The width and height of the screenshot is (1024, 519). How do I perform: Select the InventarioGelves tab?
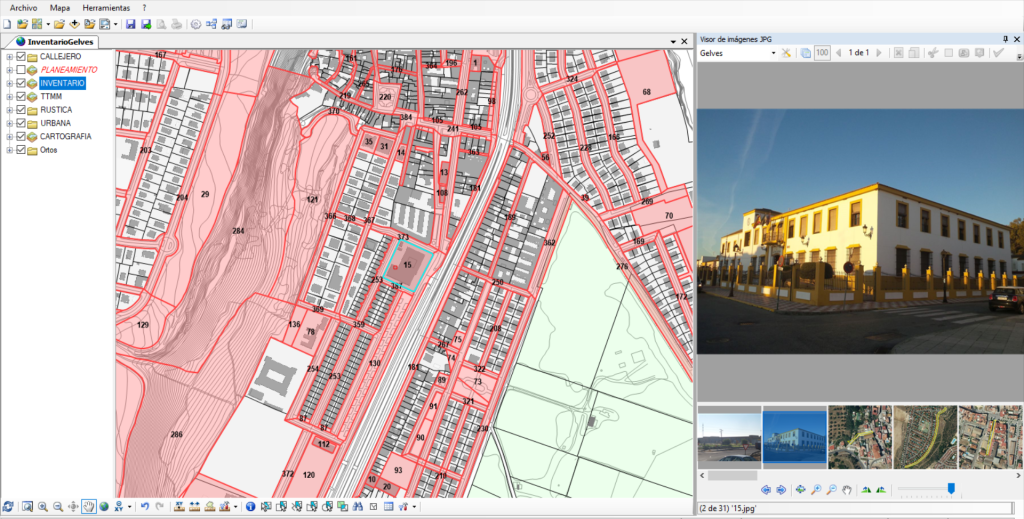click(x=59, y=42)
